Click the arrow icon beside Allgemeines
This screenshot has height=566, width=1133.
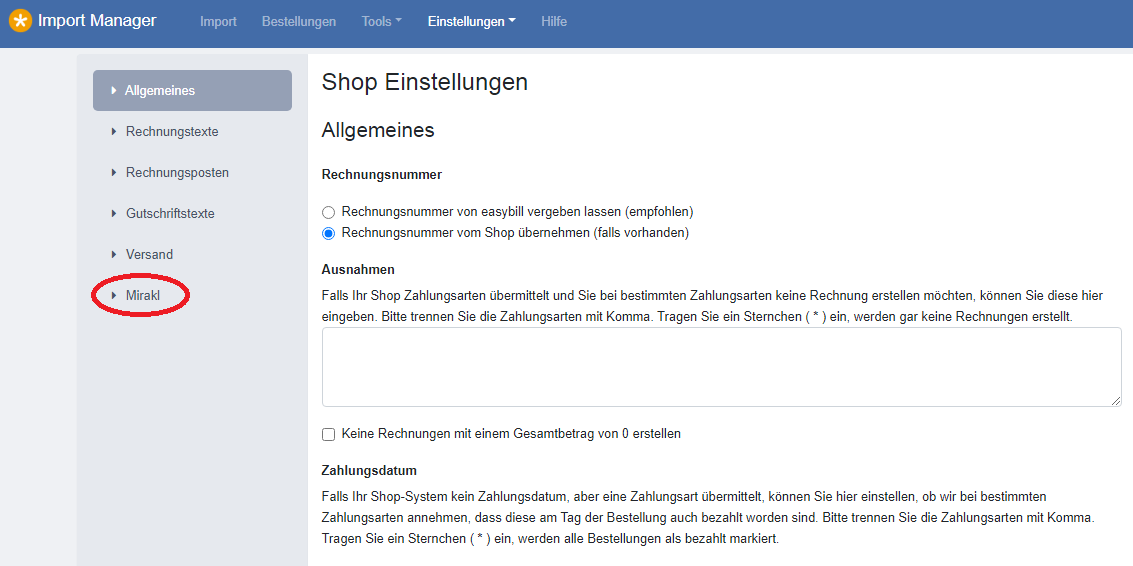[114, 91]
